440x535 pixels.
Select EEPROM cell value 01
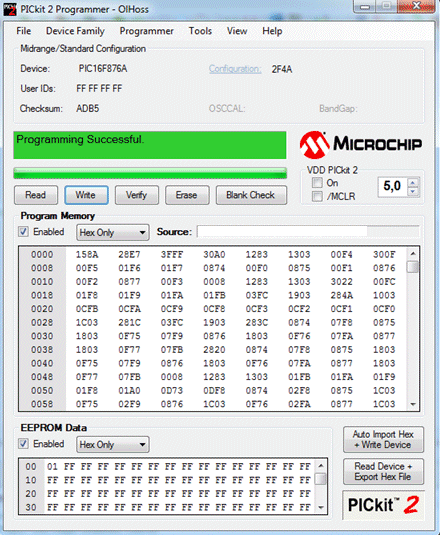click(x=52, y=466)
